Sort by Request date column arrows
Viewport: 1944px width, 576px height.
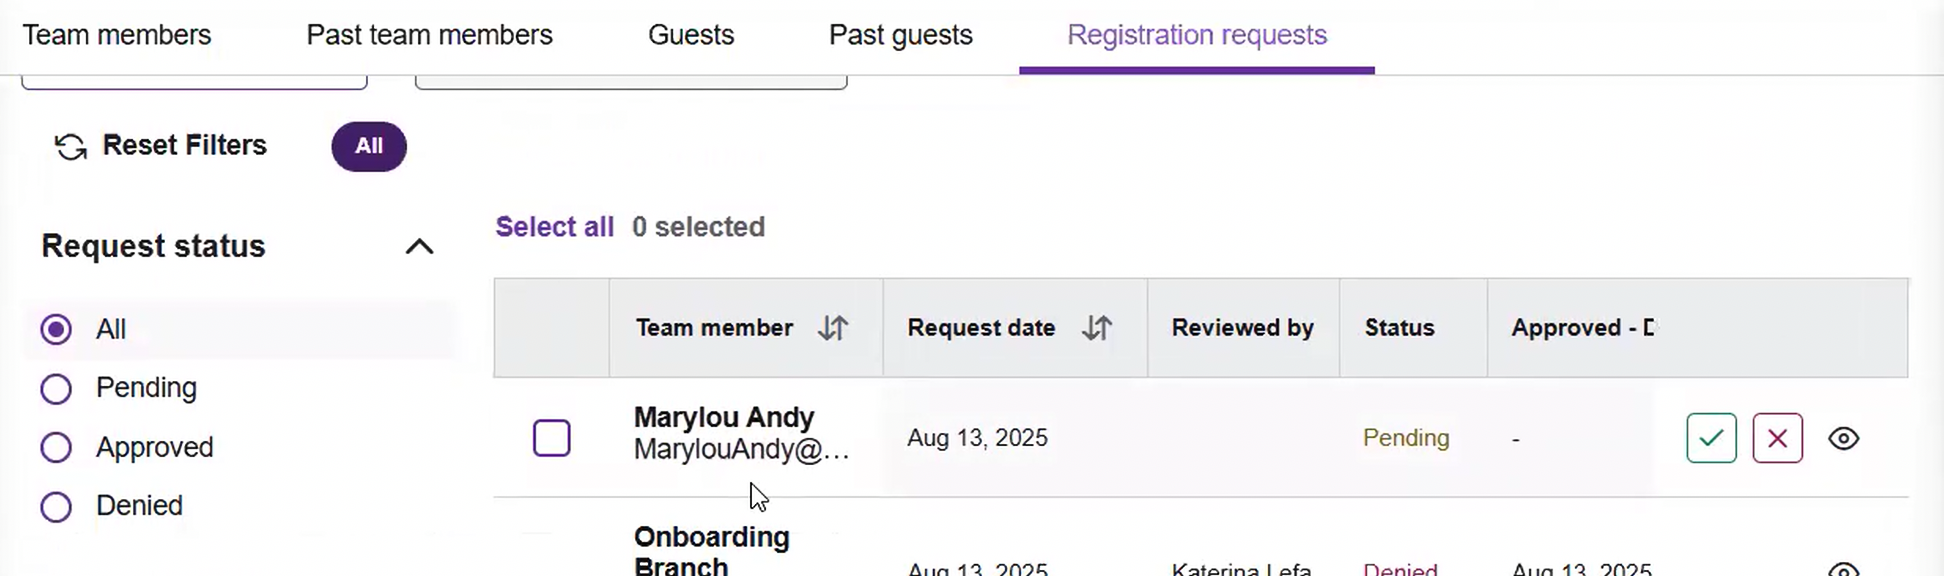pyautogui.click(x=1096, y=328)
